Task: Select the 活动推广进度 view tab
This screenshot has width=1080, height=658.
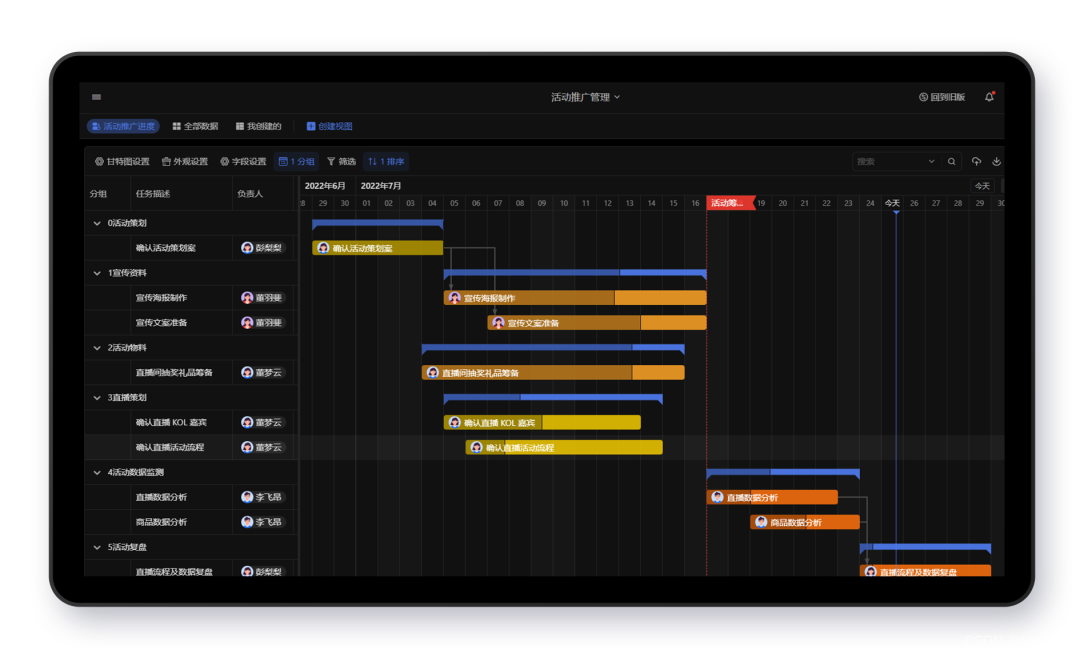Action: coord(123,126)
